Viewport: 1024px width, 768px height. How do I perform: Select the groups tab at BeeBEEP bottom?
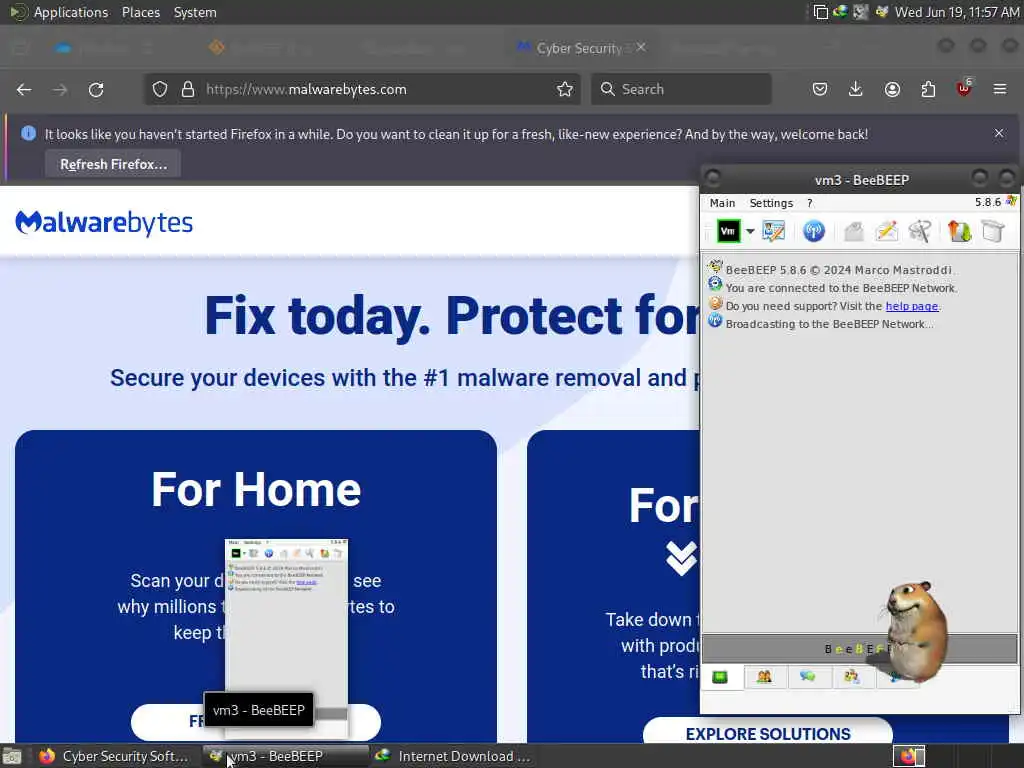coord(852,677)
